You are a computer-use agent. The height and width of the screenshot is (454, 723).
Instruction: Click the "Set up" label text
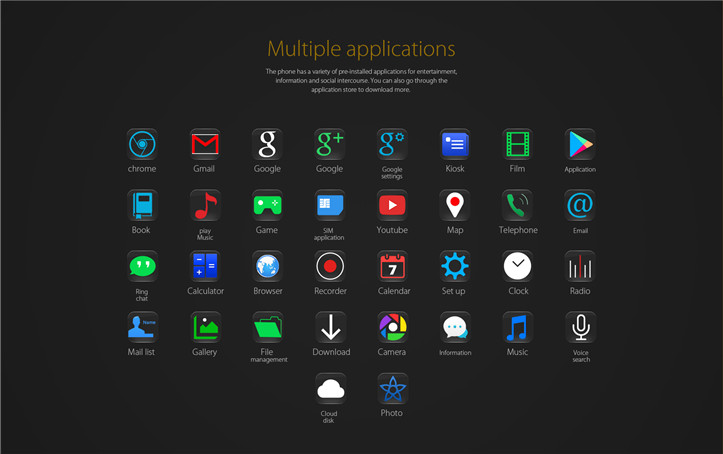453,291
